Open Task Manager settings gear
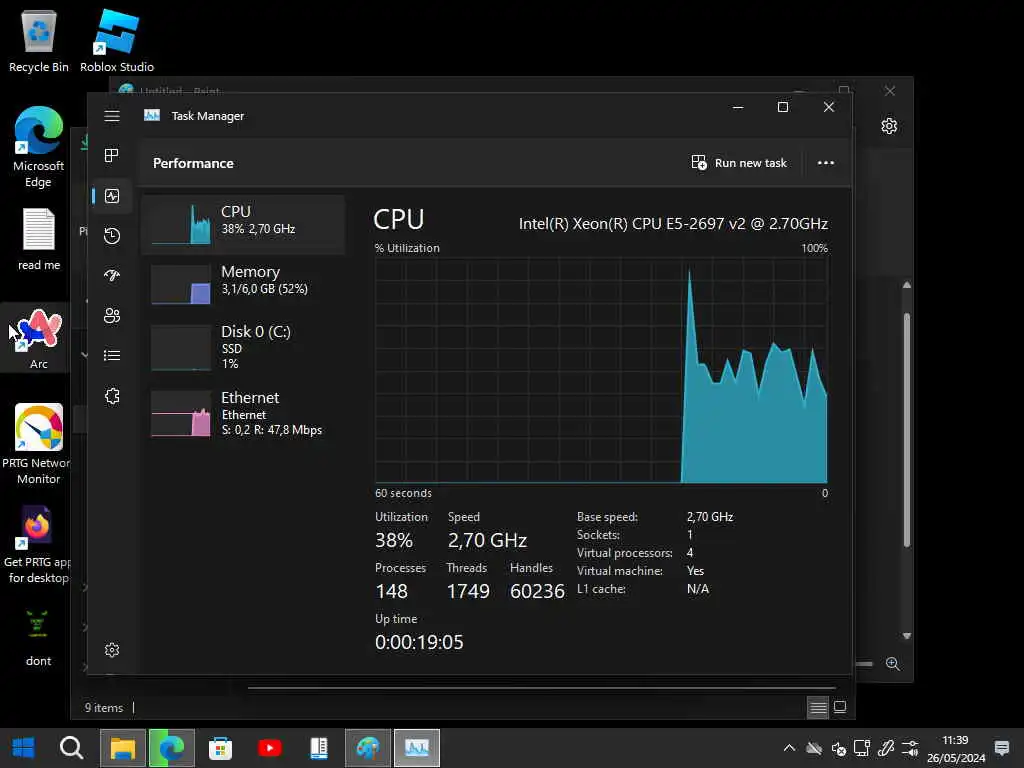Image resolution: width=1024 pixels, height=768 pixels. (x=112, y=650)
